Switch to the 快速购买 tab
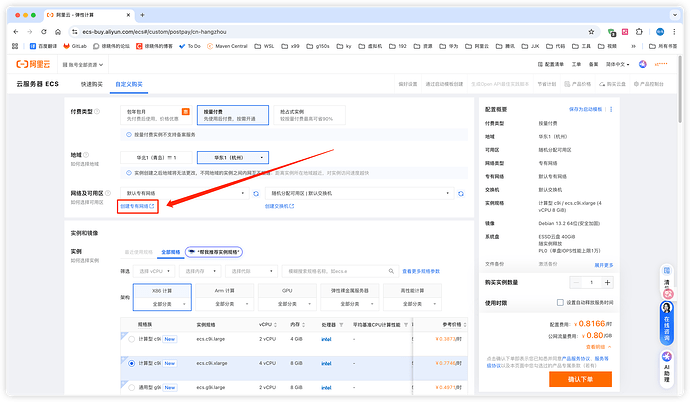The height and width of the screenshot is (402, 690). pyautogui.click(x=92, y=84)
